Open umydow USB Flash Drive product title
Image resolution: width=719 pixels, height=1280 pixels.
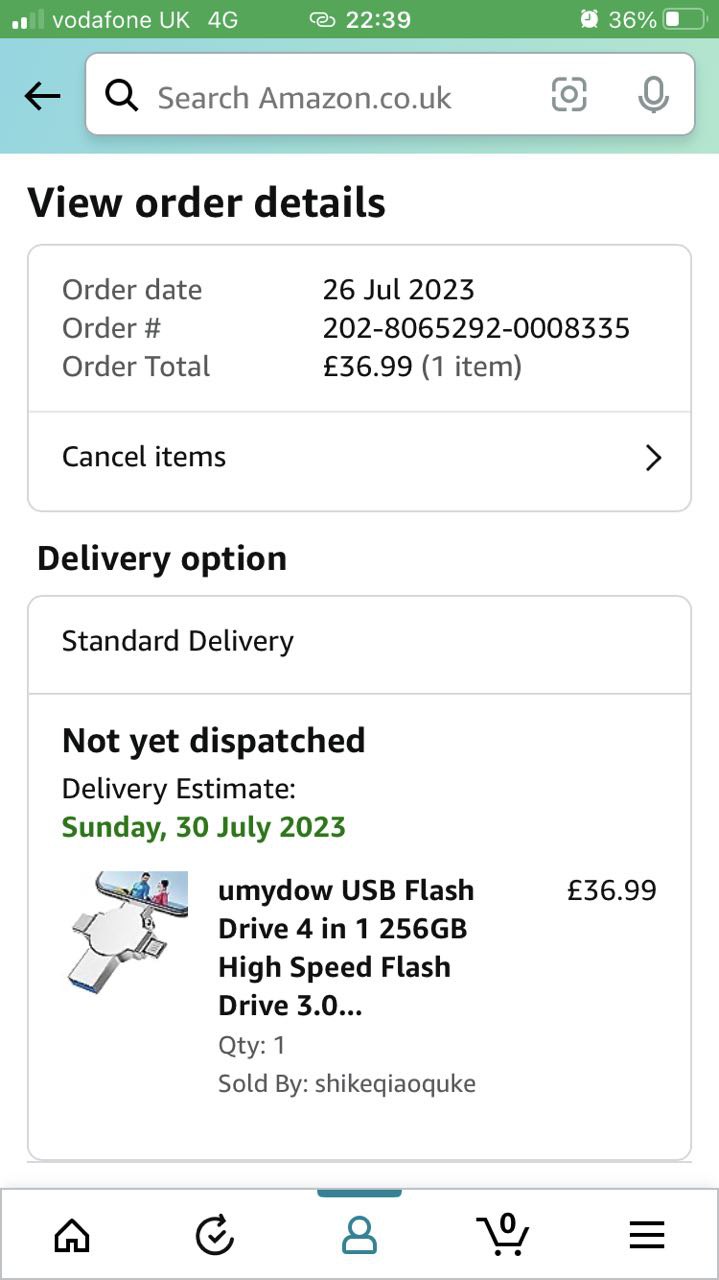[x=346, y=947]
